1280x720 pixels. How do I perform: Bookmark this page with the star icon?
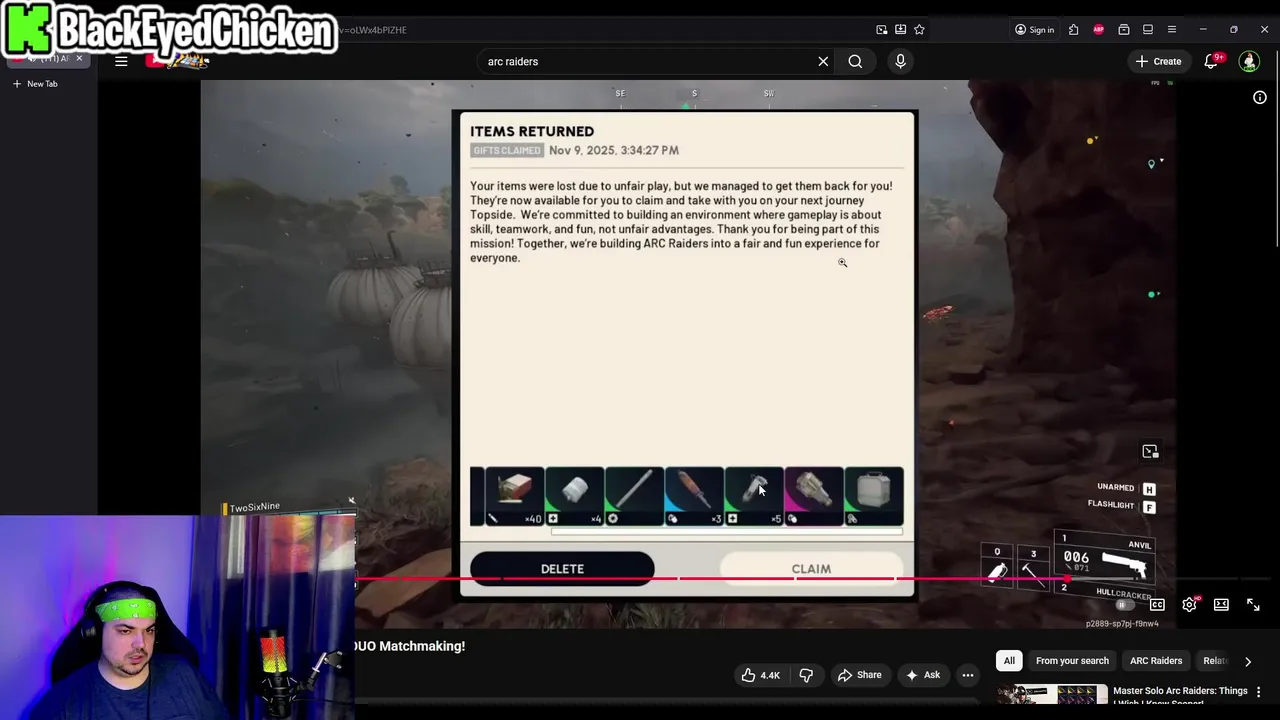pyautogui.click(x=919, y=30)
